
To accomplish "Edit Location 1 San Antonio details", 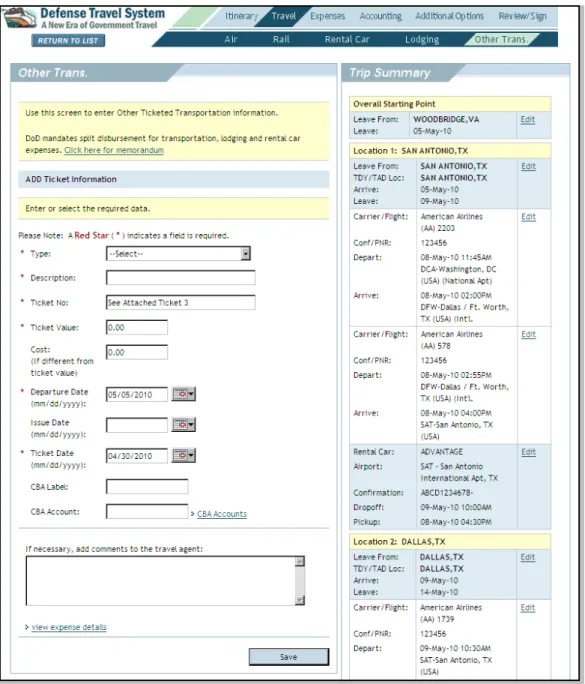I will (528, 166).
